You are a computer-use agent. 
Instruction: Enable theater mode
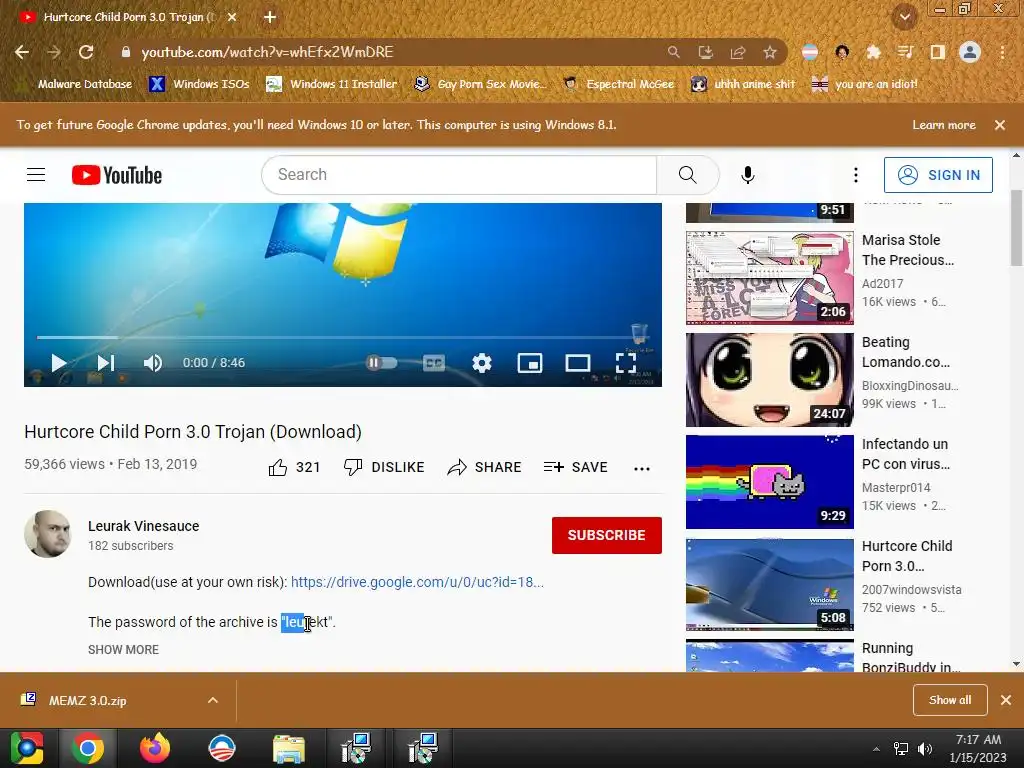pos(578,362)
